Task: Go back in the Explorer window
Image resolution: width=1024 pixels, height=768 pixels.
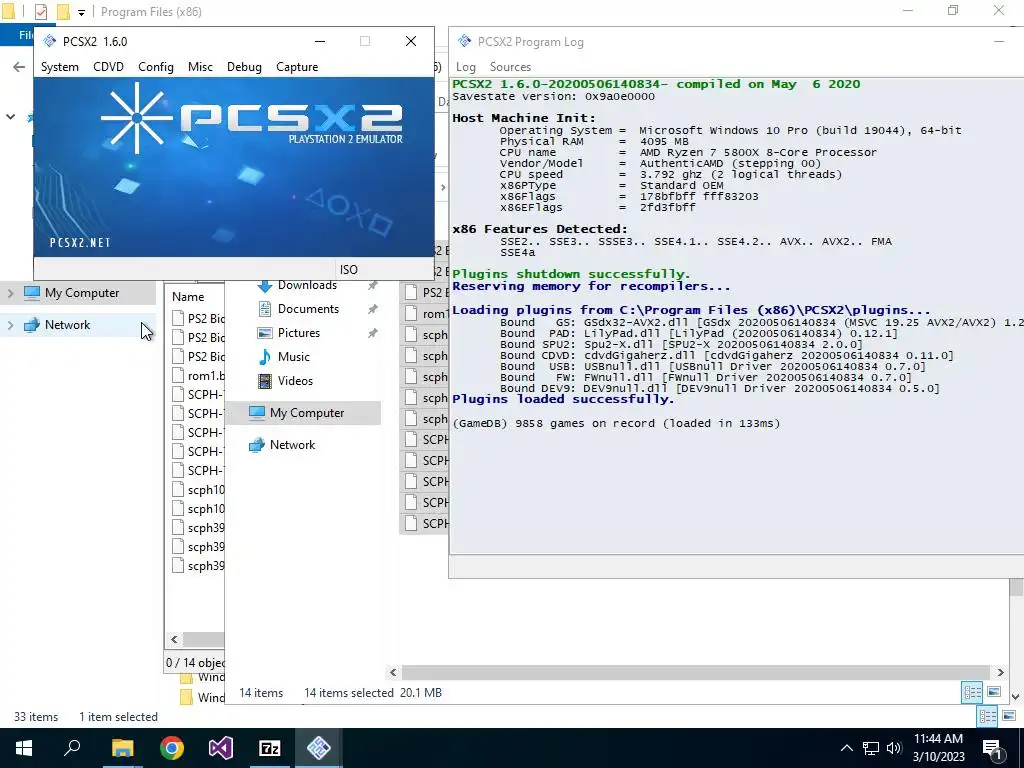Action: tap(19, 67)
